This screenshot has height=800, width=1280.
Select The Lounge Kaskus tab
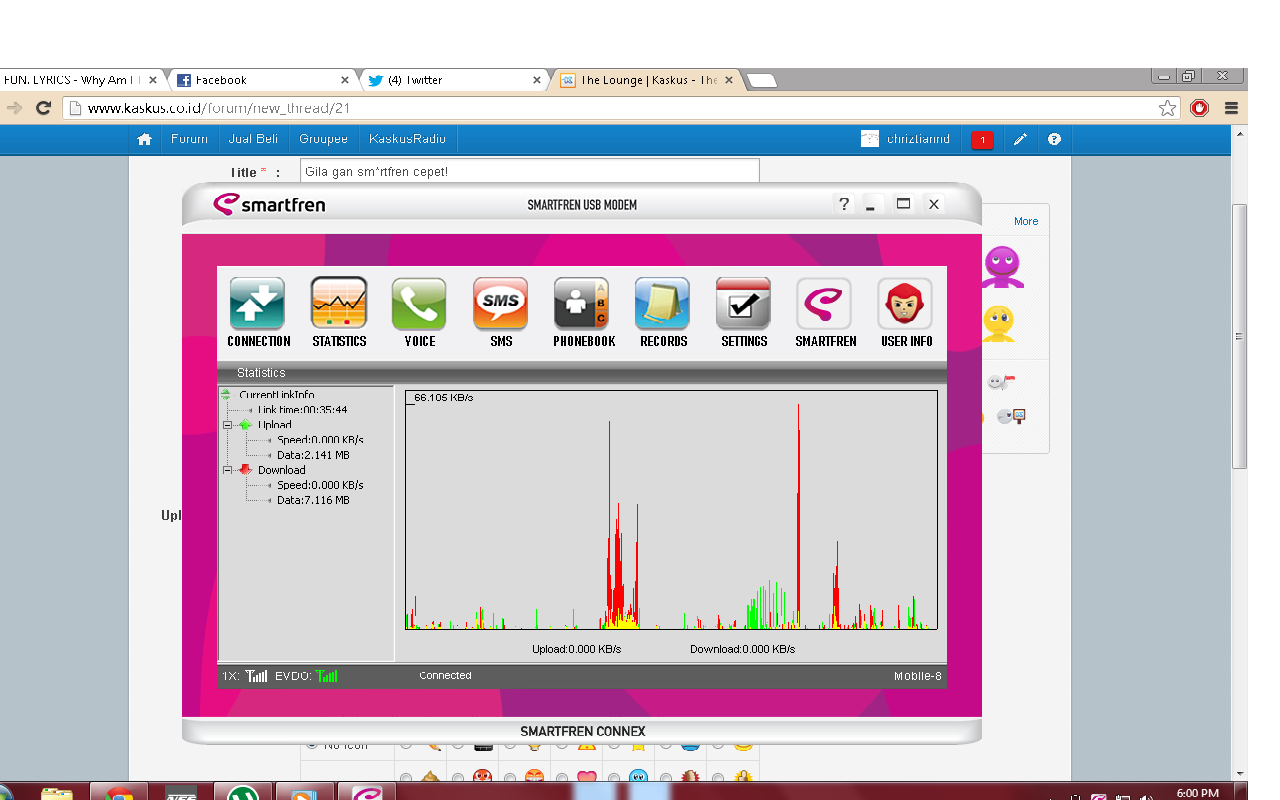tap(648, 80)
